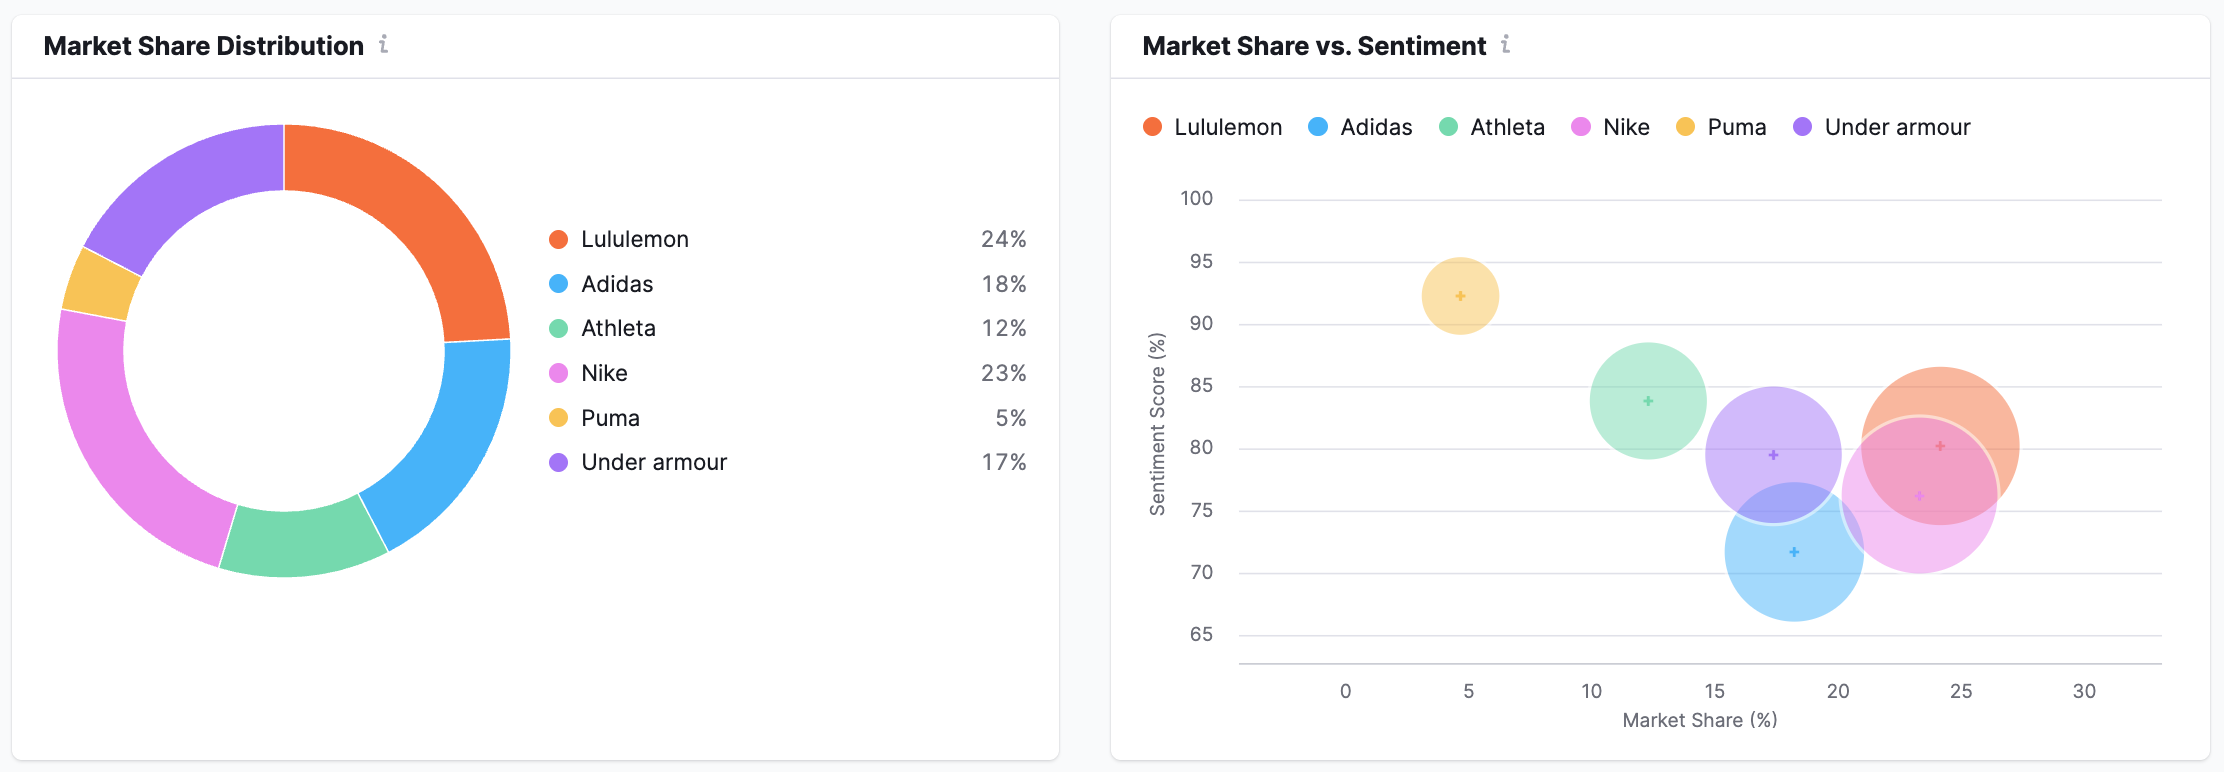
Task: Click the yellow Puma donut segment
Action: point(100,285)
